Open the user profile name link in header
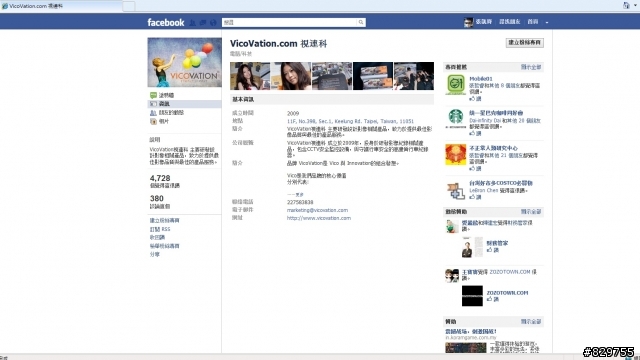Viewport: 640px width, 360px height. (484, 22)
